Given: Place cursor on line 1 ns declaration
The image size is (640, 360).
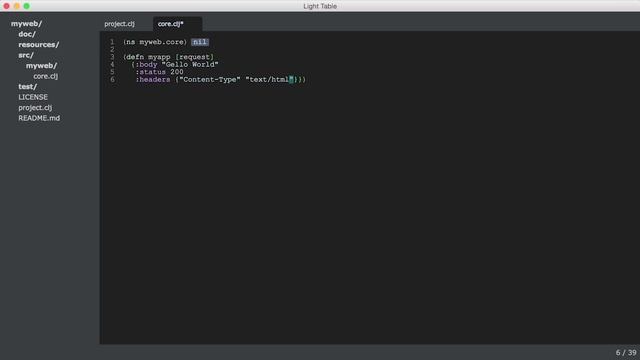Looking at the screenshot, I should click(x=155, y=42).
